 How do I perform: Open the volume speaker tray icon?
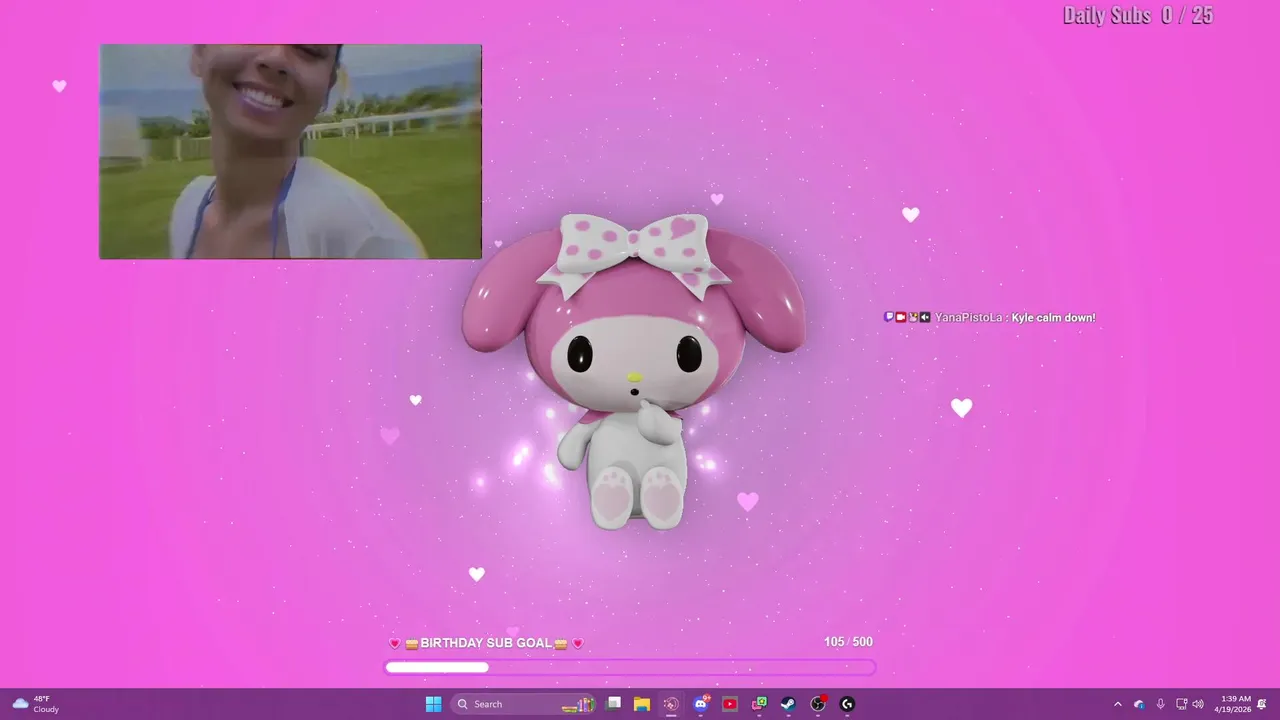tap(1198, 704)
